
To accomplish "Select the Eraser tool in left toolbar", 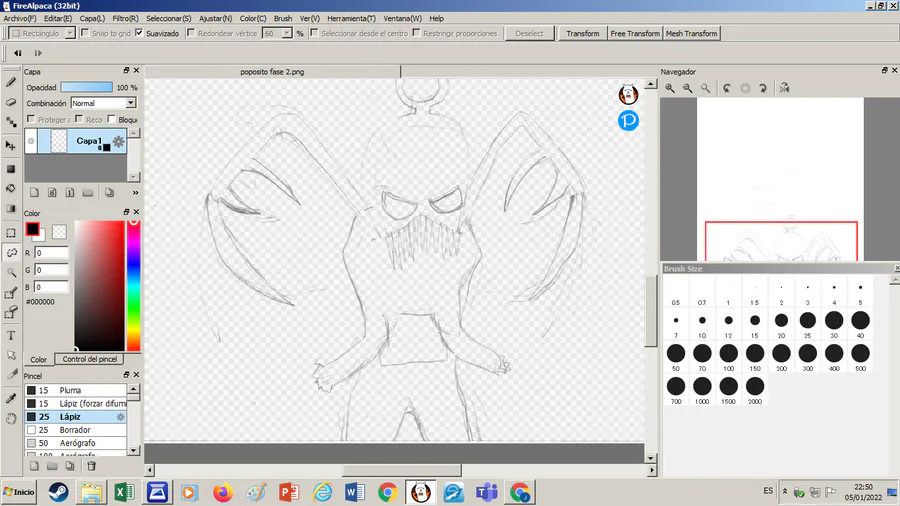I will pyautogui.click(x=11, y=102).
